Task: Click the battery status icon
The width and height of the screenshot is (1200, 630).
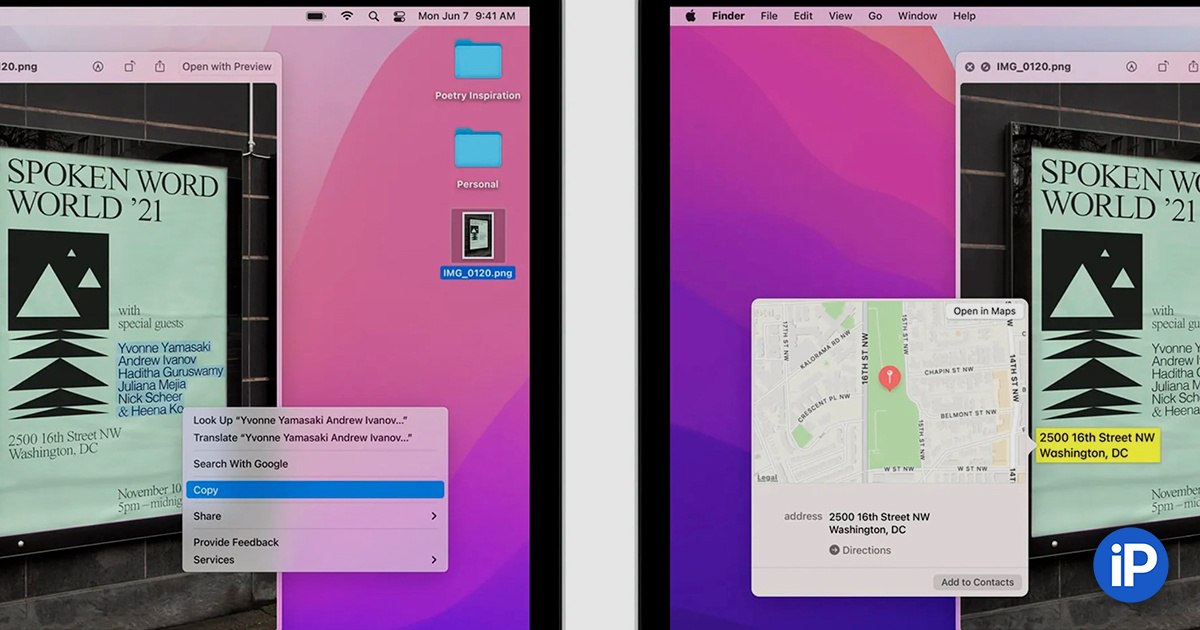Action: click(316, 16)
